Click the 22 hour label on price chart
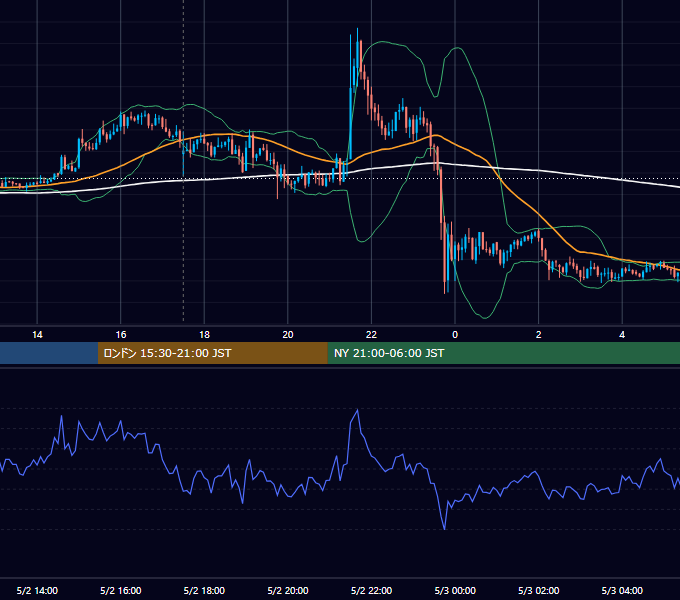Image resolution: width=680 pixels, height=600 pixels. tap(371, 335)
